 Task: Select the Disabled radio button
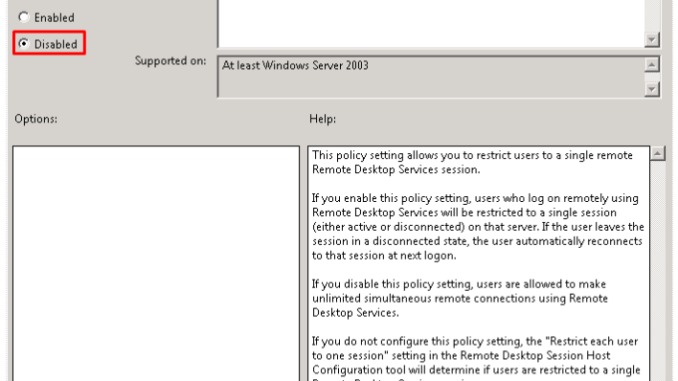(x=23, y=44)
